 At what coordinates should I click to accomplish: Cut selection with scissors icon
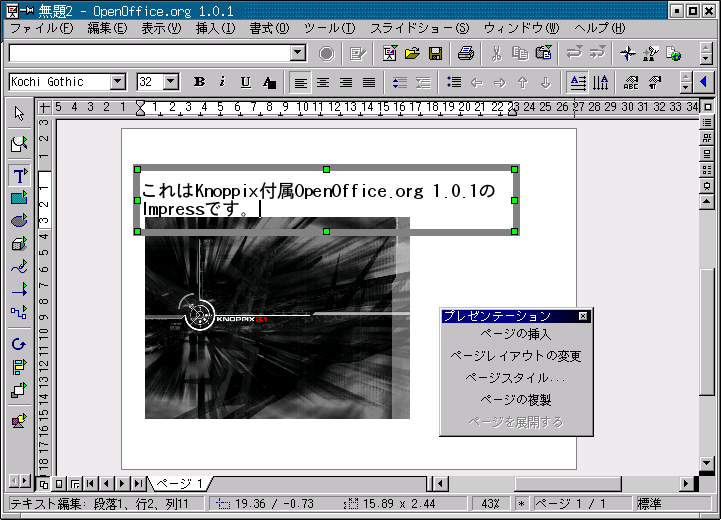tap(496, 54)
